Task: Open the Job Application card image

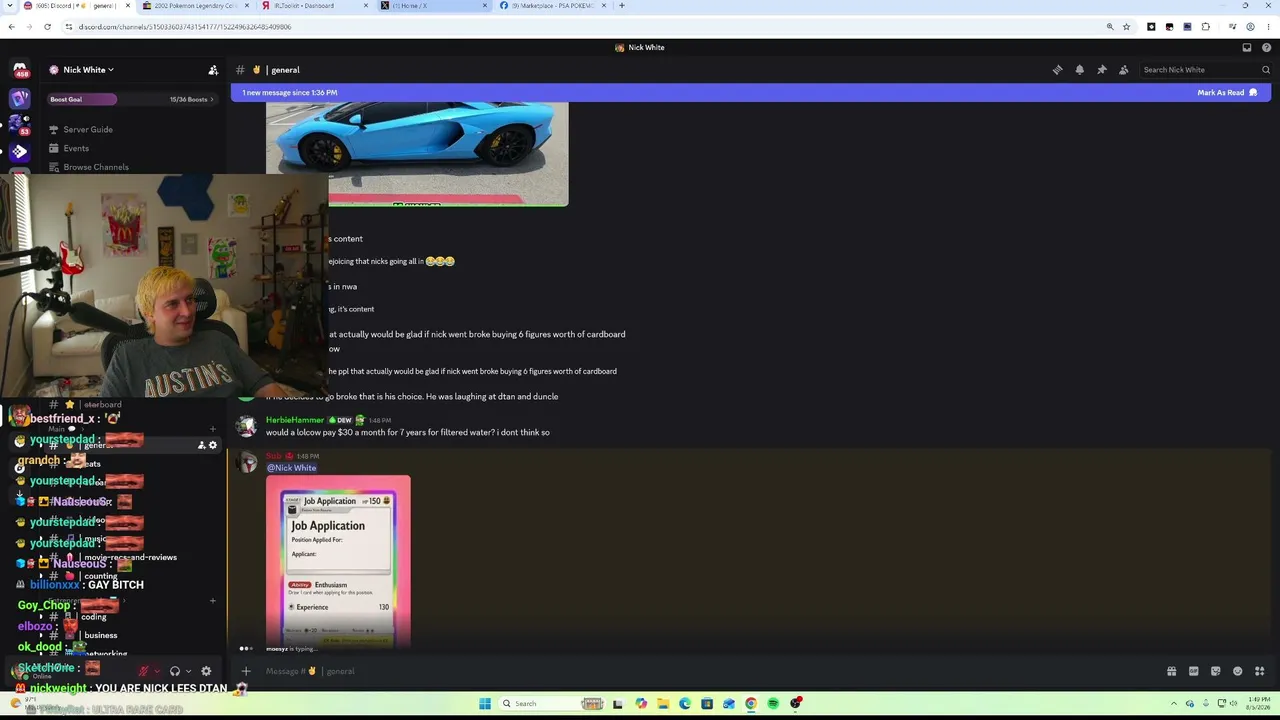Action: (338, 561)
